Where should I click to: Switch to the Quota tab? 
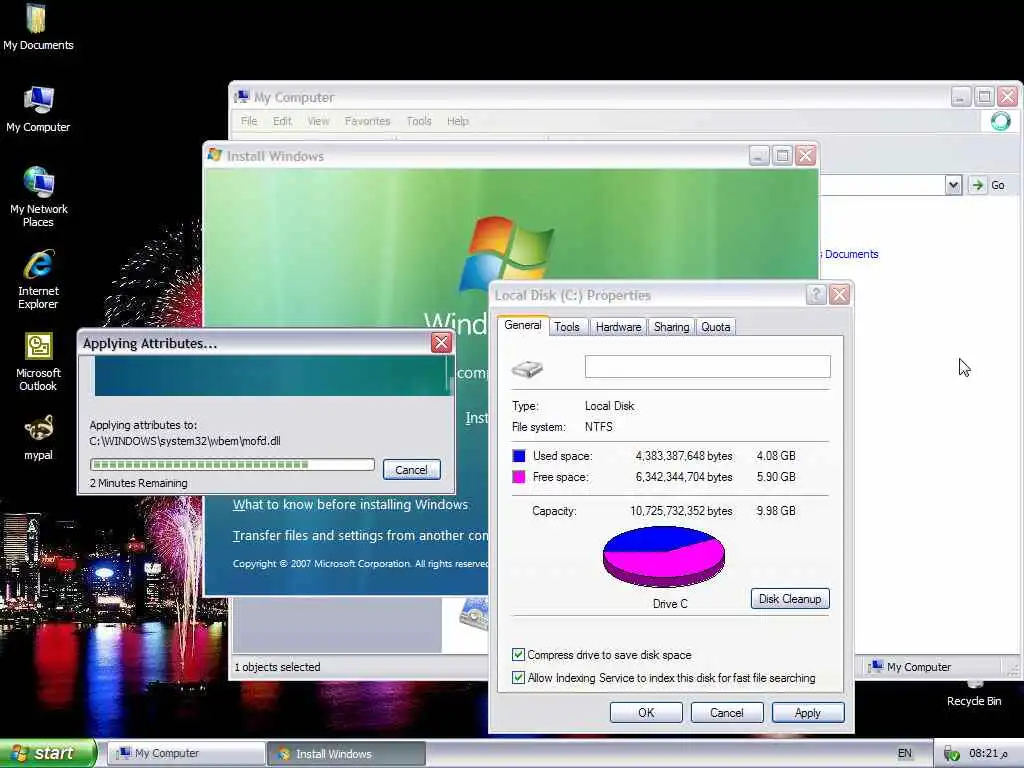(x=716, y=327)
